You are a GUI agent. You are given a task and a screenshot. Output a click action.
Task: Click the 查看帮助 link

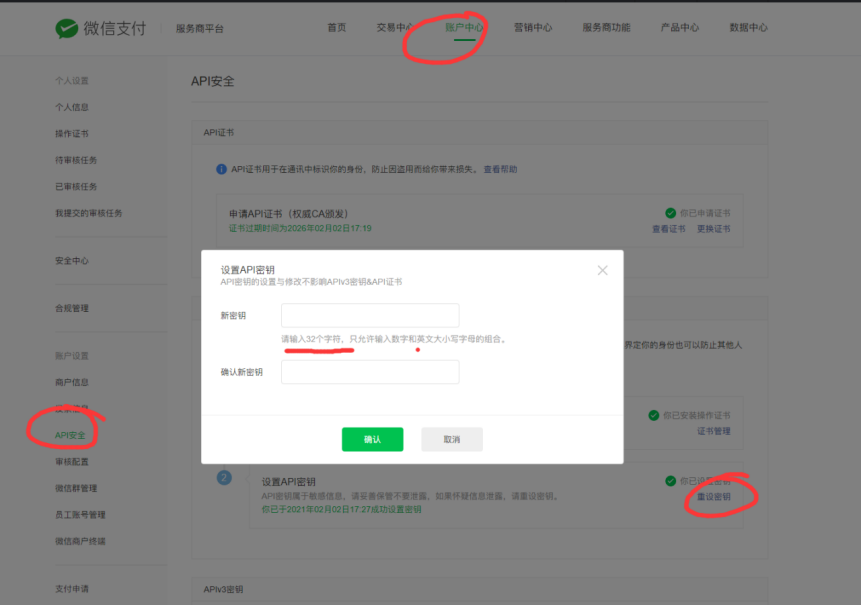tap(500, 169)
